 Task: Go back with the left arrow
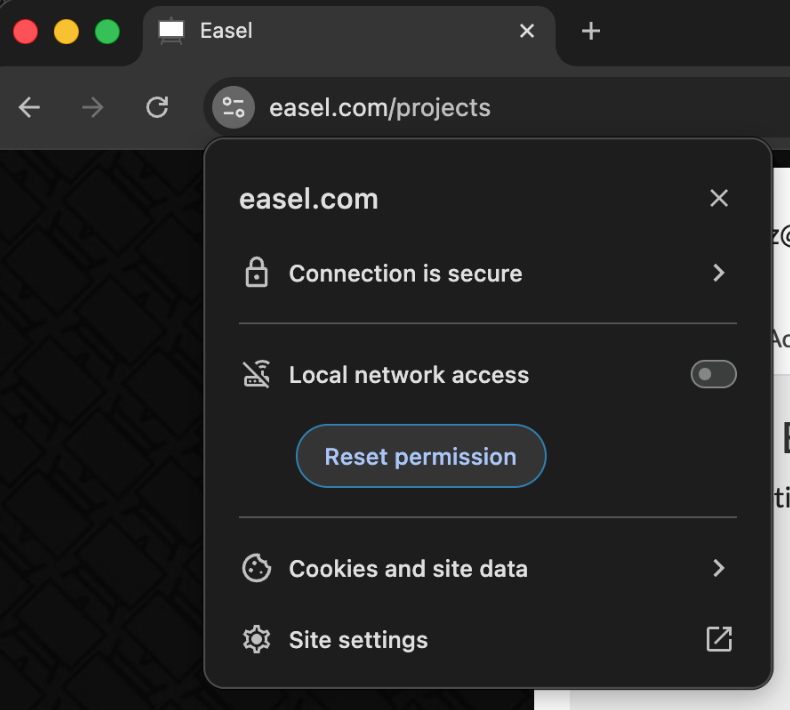click(x=29, y=107)
